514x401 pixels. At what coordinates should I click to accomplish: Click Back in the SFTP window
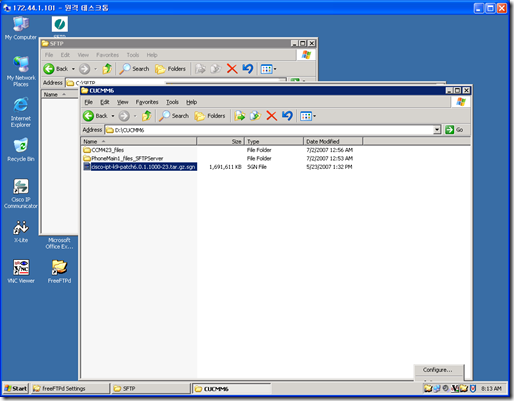point(56,69)
